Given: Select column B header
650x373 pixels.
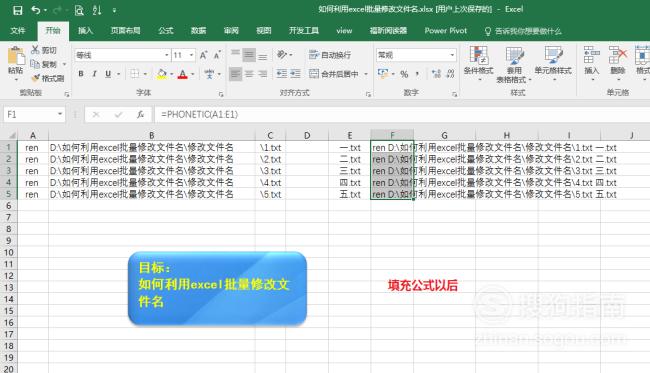Looking at the screenshot, I should tap(152, 135).
